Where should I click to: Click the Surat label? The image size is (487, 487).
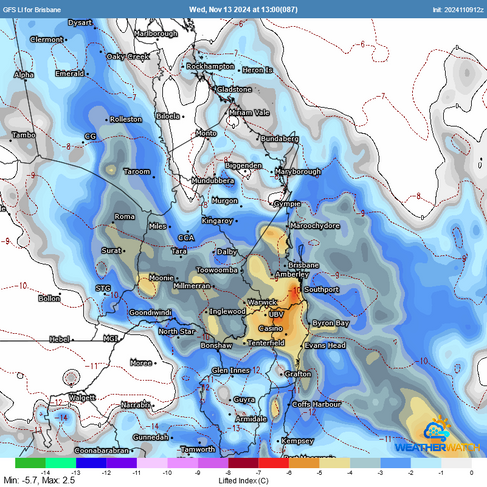[x=111, y=250]
